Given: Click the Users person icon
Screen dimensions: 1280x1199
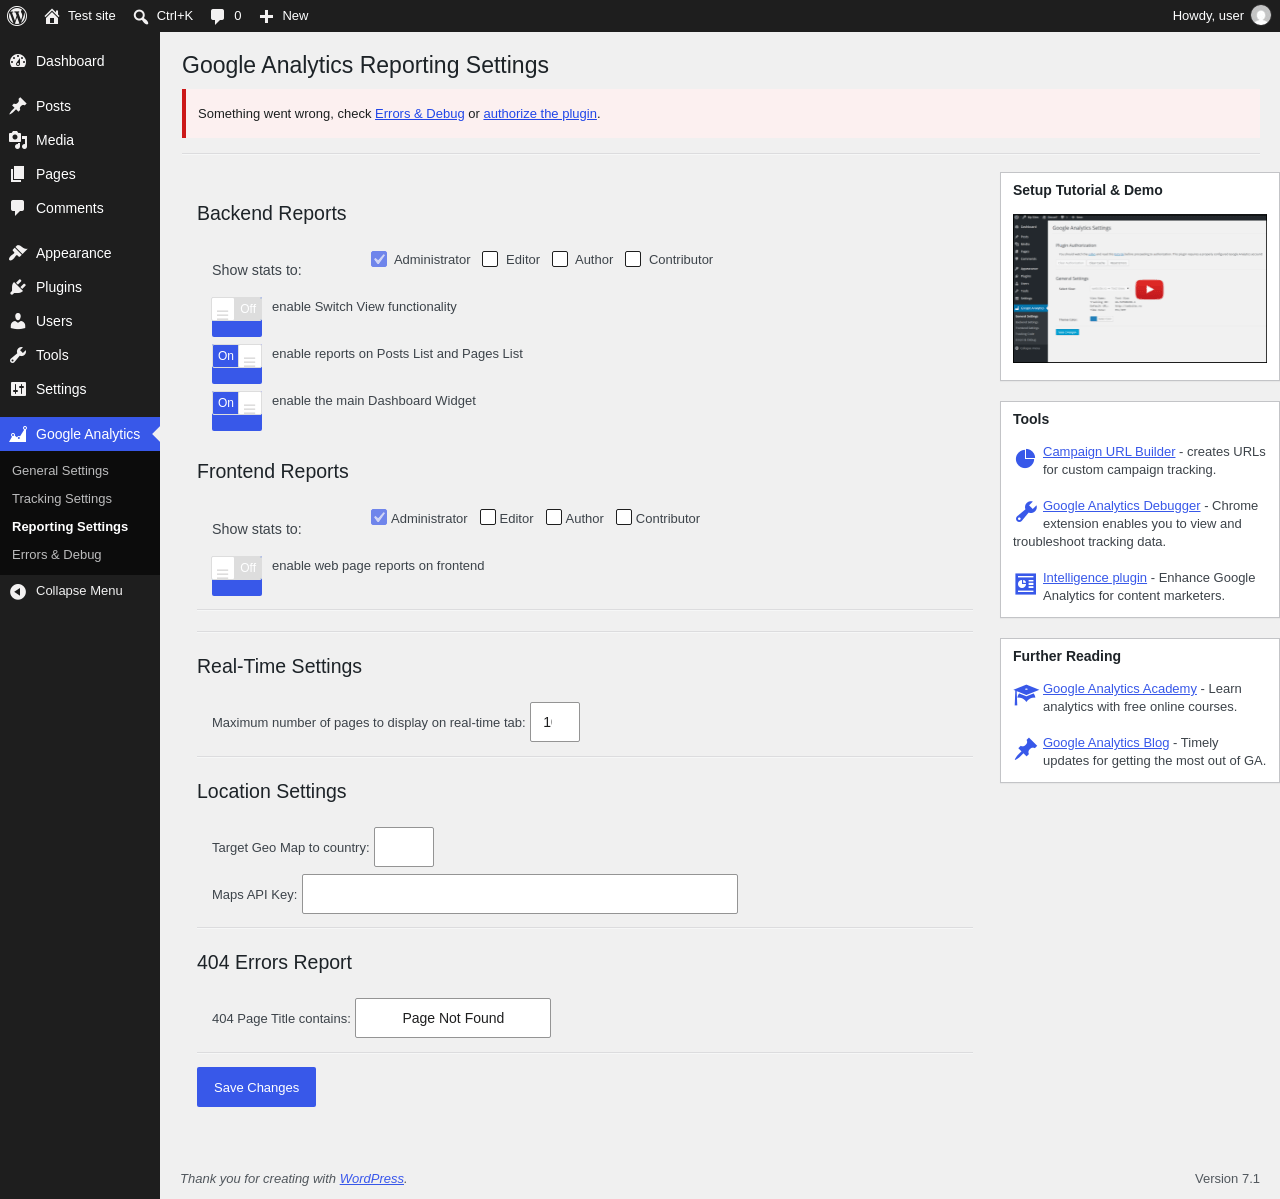Looking at the screenshot, I should click(x=18, y=321).
